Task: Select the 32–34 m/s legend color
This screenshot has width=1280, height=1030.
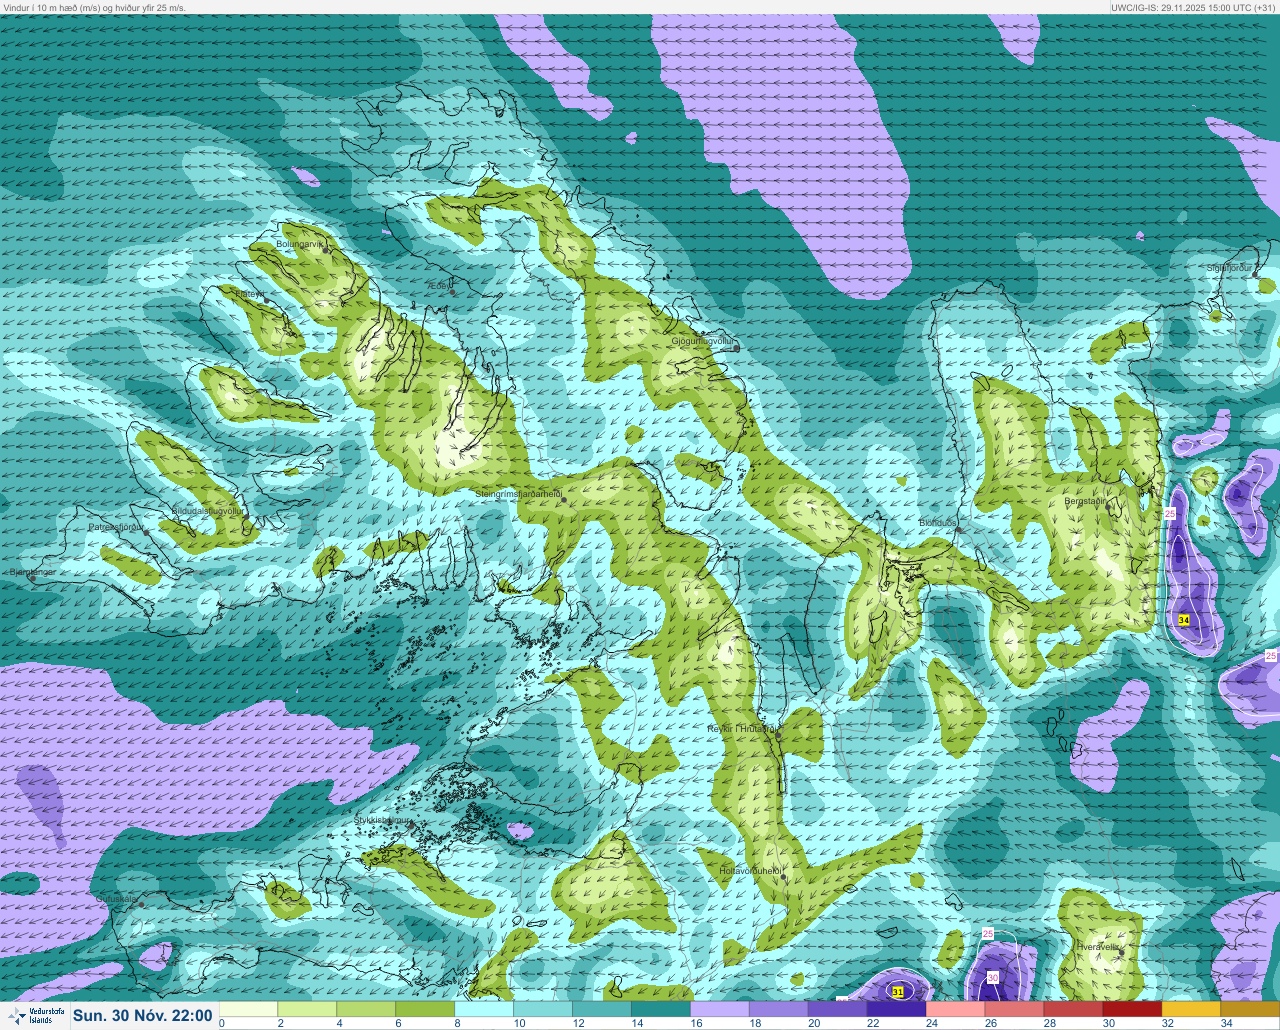Action: tap(1192, 1009)
